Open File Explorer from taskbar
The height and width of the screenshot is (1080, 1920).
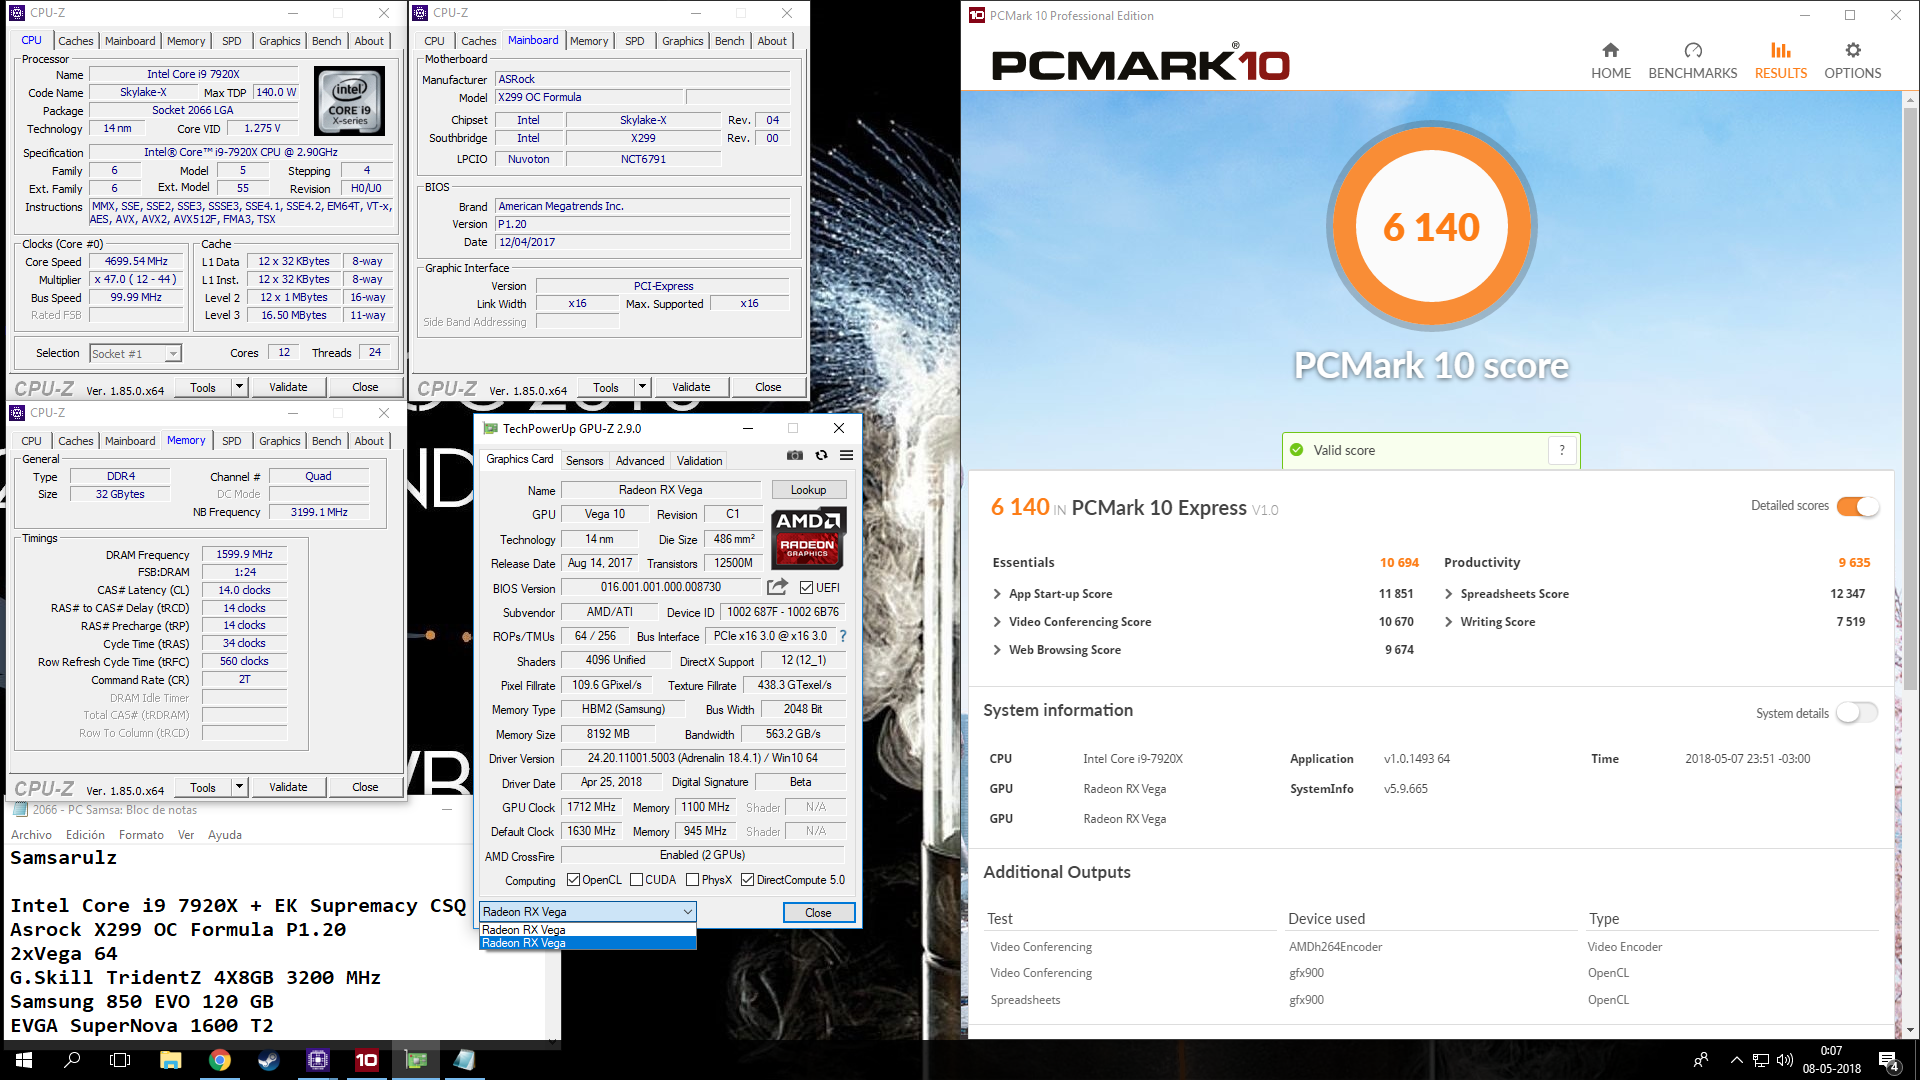170,1060
